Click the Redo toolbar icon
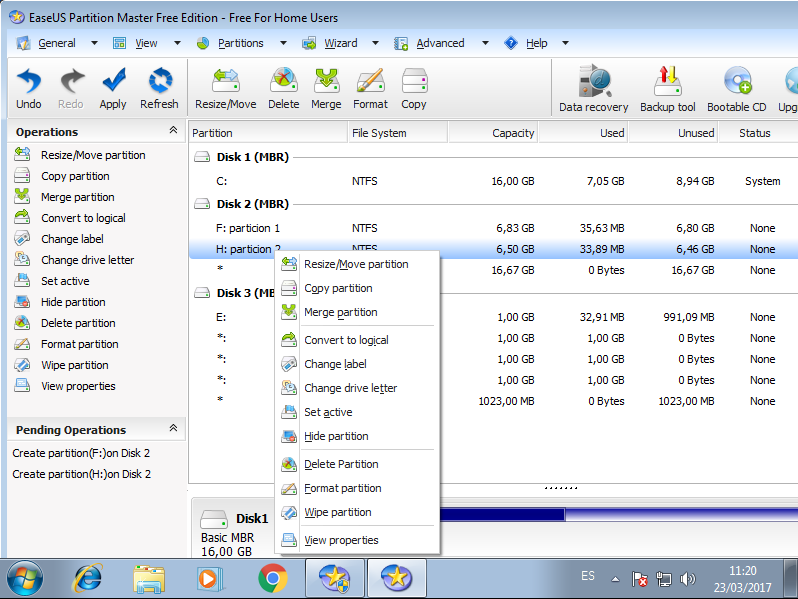Image resolution: width=798 pixels, height=599 pixels. click(x=71, y=89)
